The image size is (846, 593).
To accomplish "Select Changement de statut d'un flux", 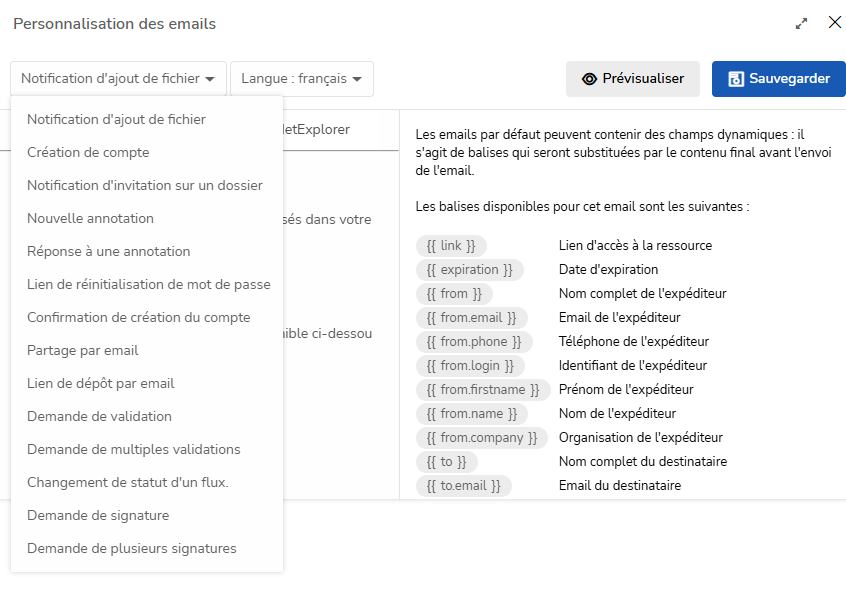I will [128, 483].
